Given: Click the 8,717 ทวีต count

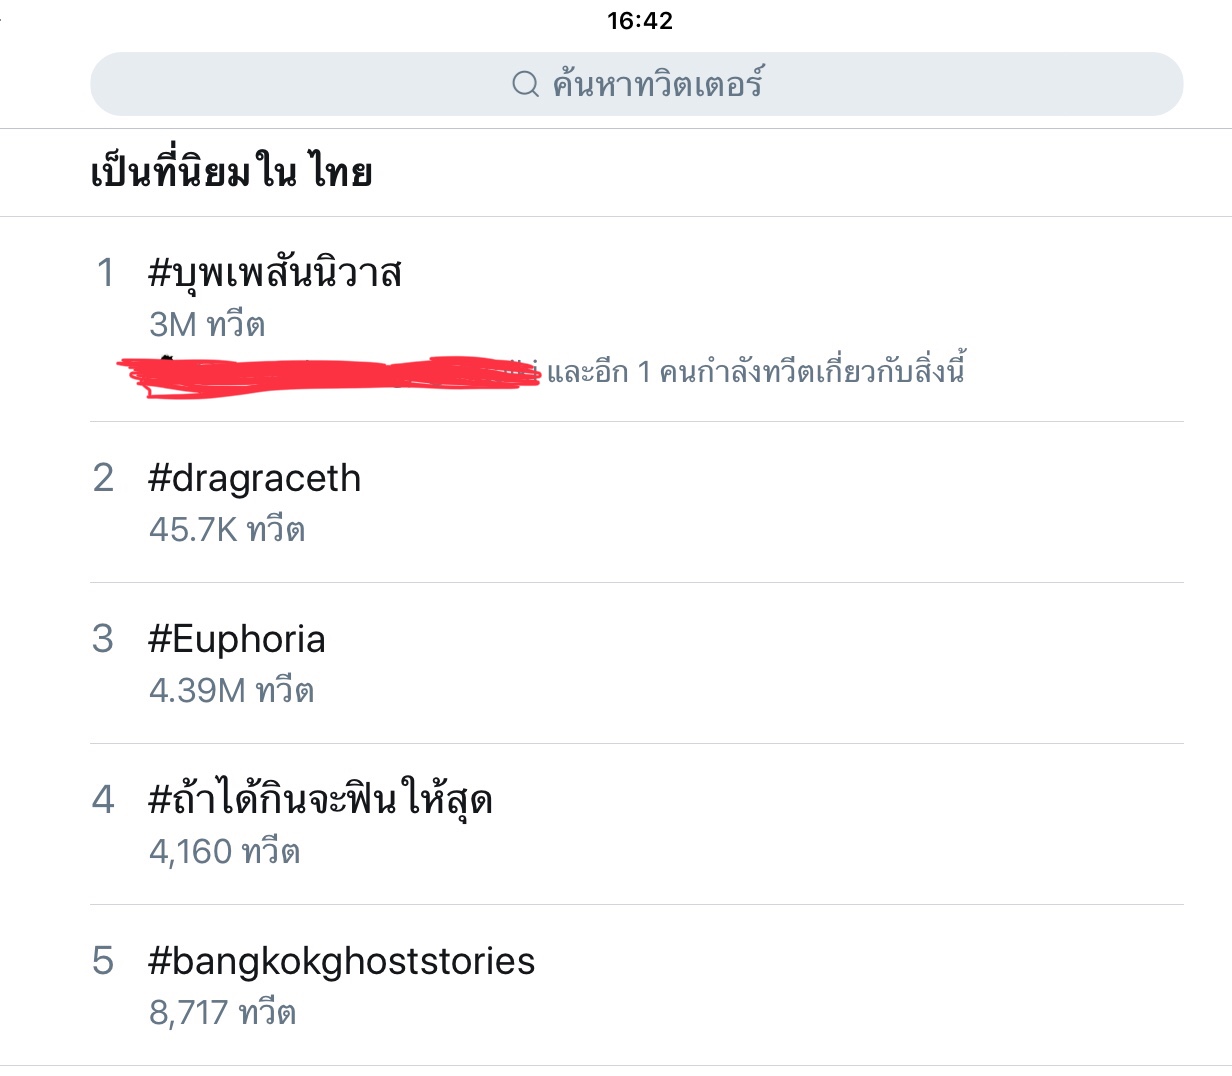Looking at the screenshot, I should [x=223, y=1013].
